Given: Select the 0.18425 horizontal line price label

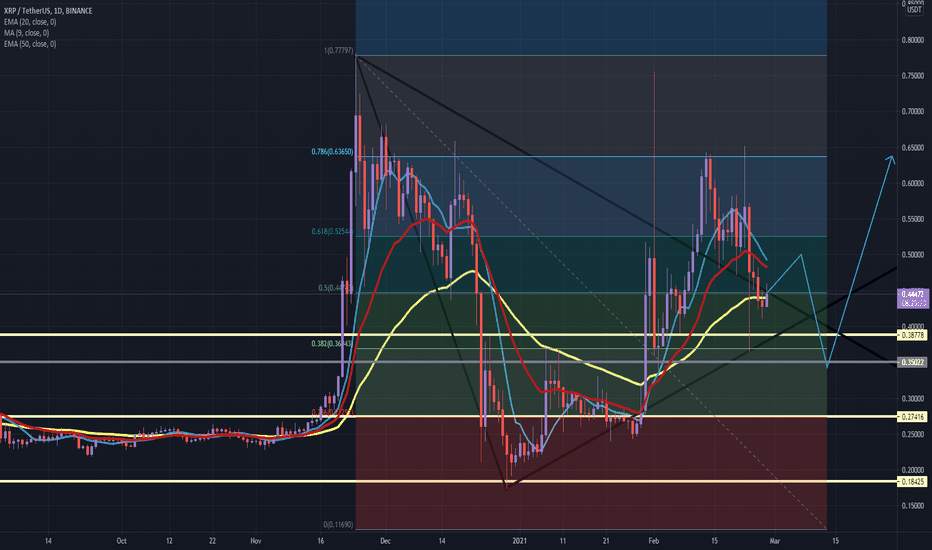Looking at the screenshot, I should 912,482.
